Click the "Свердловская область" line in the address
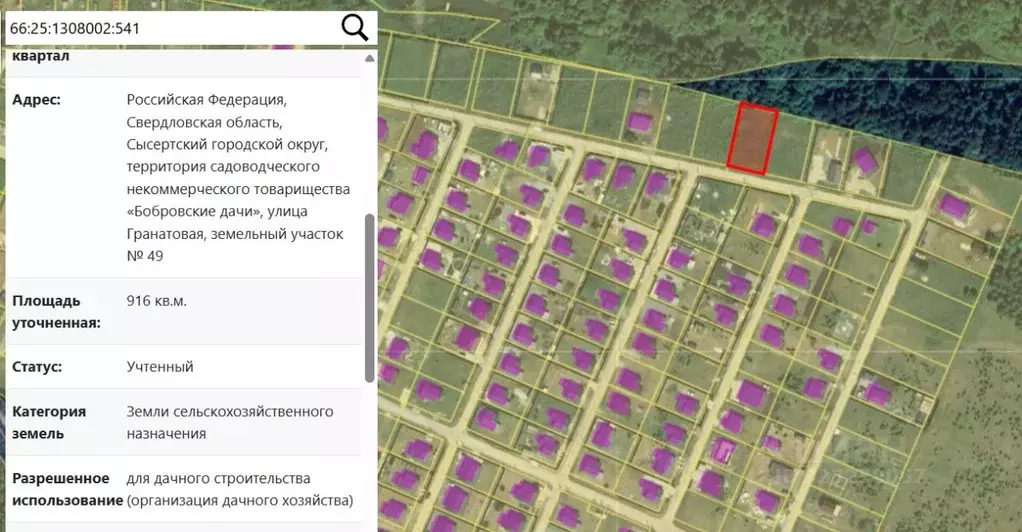The height and width of the screenshot is (532, 1022). tap(204, 122)
